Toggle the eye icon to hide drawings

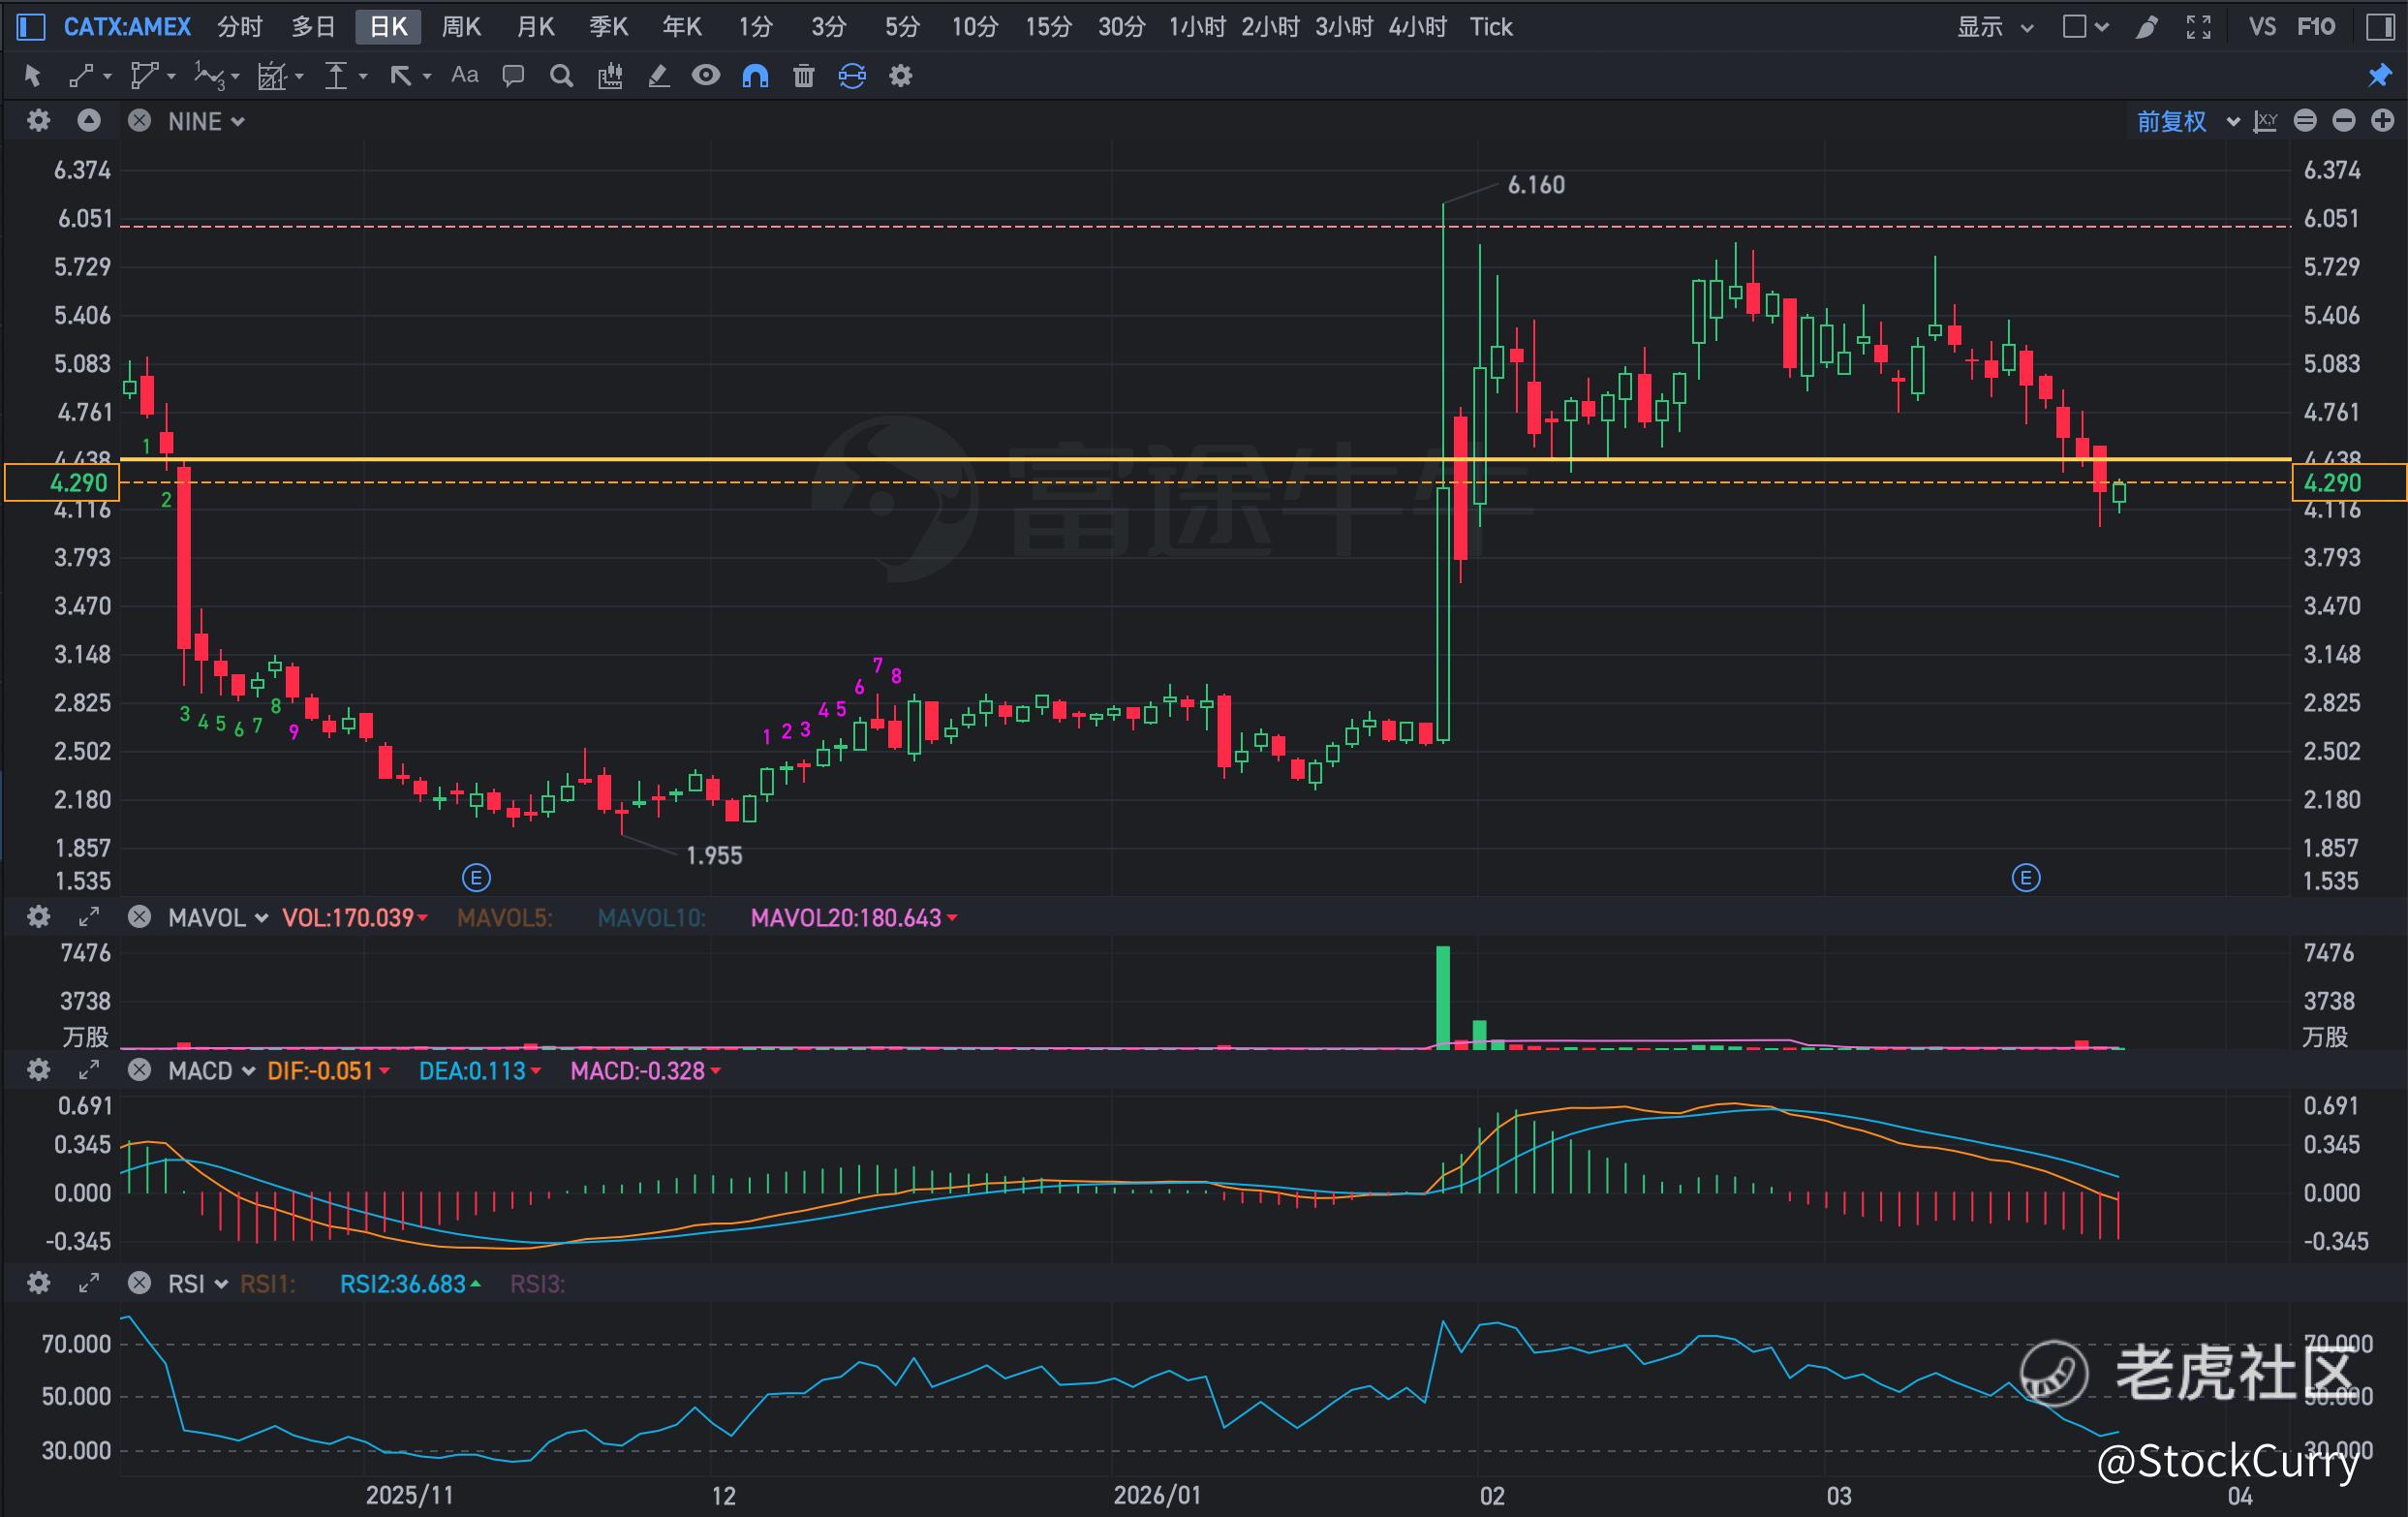coord(706,76)
